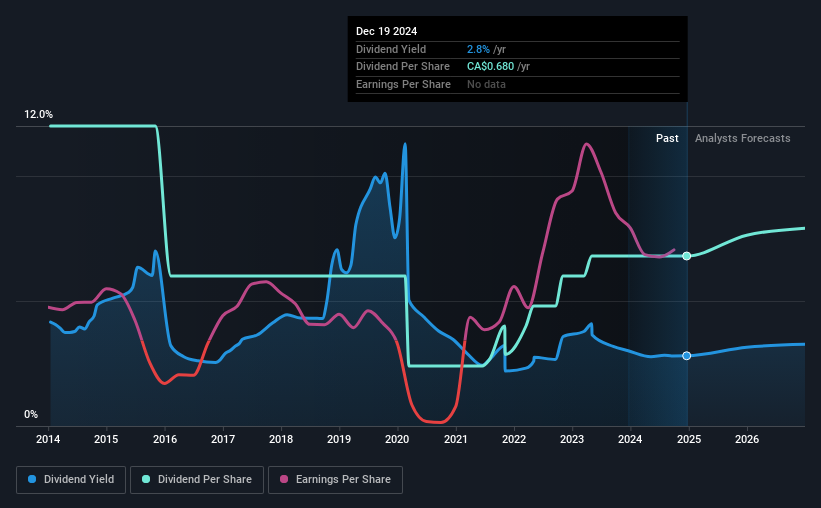
Task: Click the pink Earnings Per Share legend dot
Action: click(284, 479)
